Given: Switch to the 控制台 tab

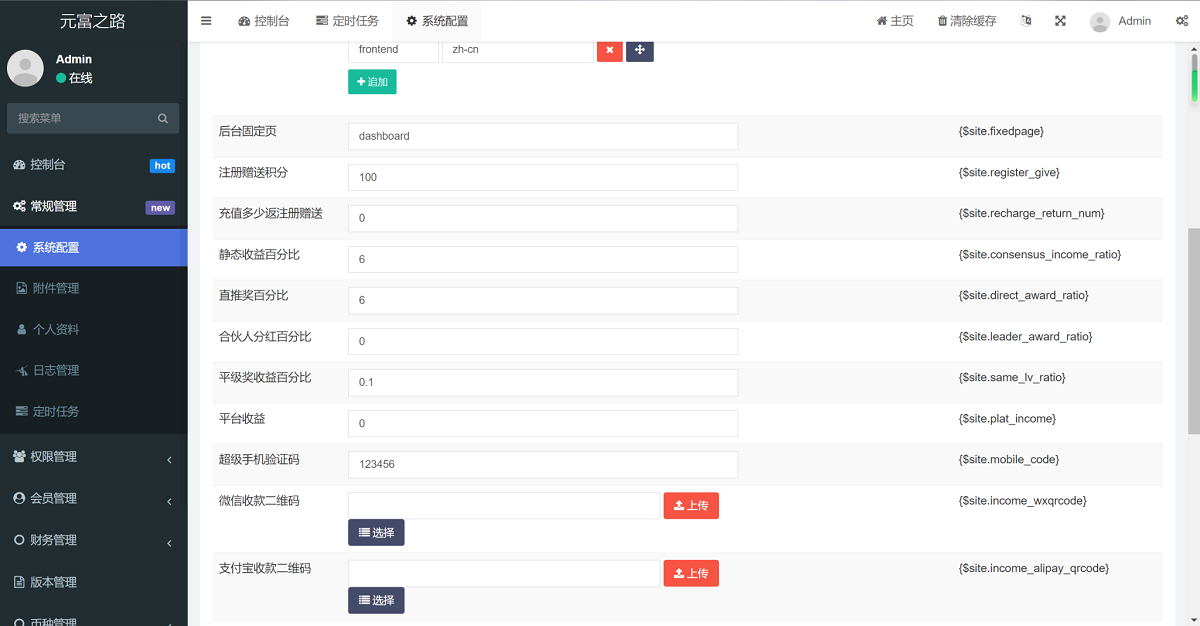Looking at the screenshot, I should coord(264,21).
